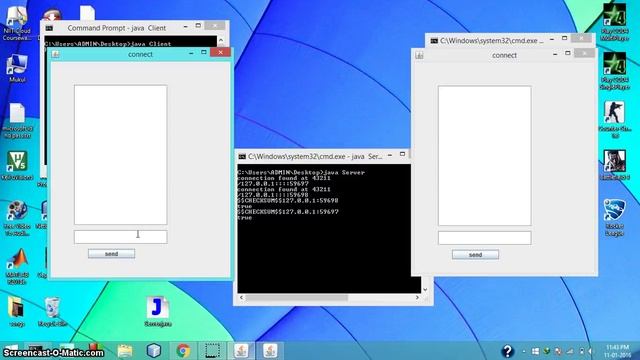Open the dashed-rectangle screen recorder taskbar icon
This screenshot has width=640, height=360.
tap(212, 351)
